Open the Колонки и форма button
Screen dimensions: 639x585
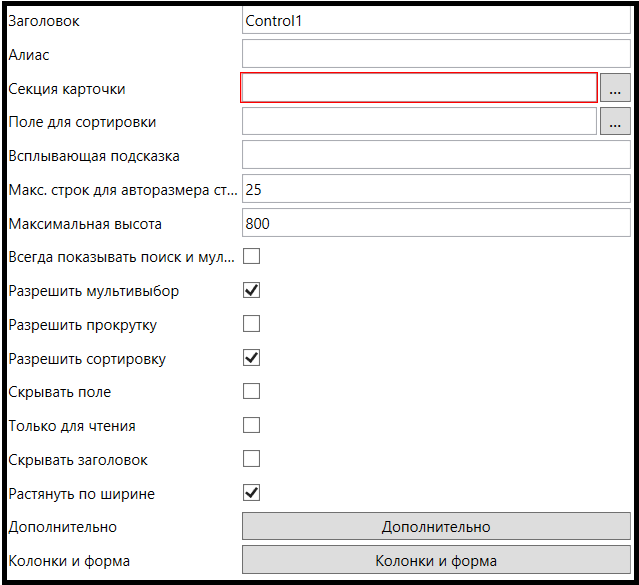436,560
